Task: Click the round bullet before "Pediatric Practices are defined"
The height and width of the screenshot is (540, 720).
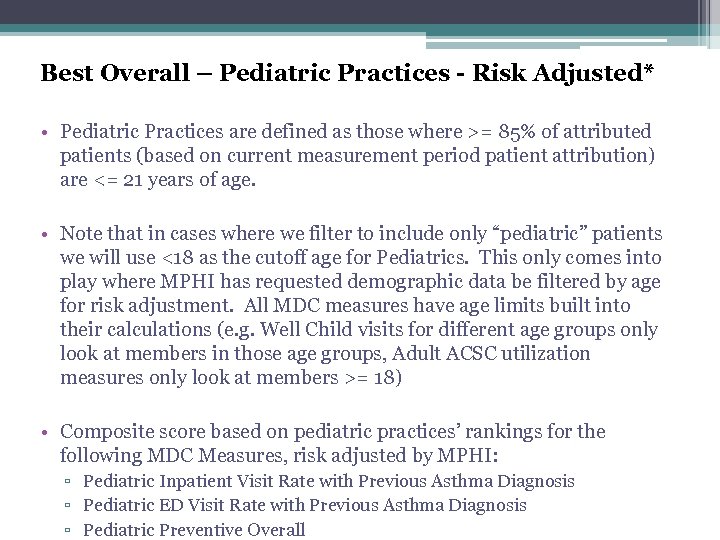Action: (46, 132)
